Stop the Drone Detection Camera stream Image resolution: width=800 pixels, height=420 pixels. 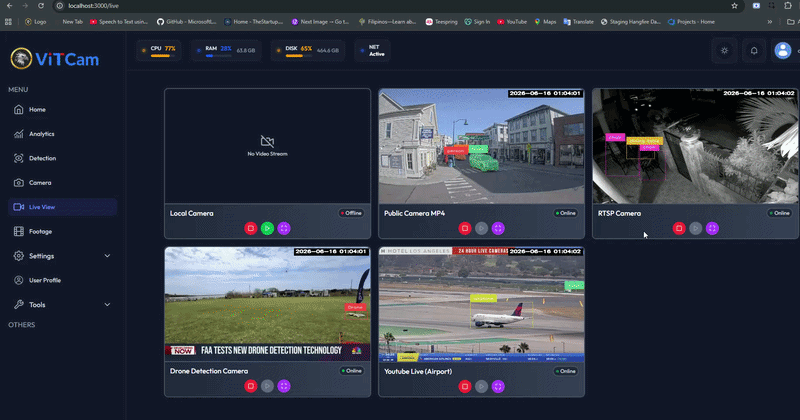tap(251, 386)
